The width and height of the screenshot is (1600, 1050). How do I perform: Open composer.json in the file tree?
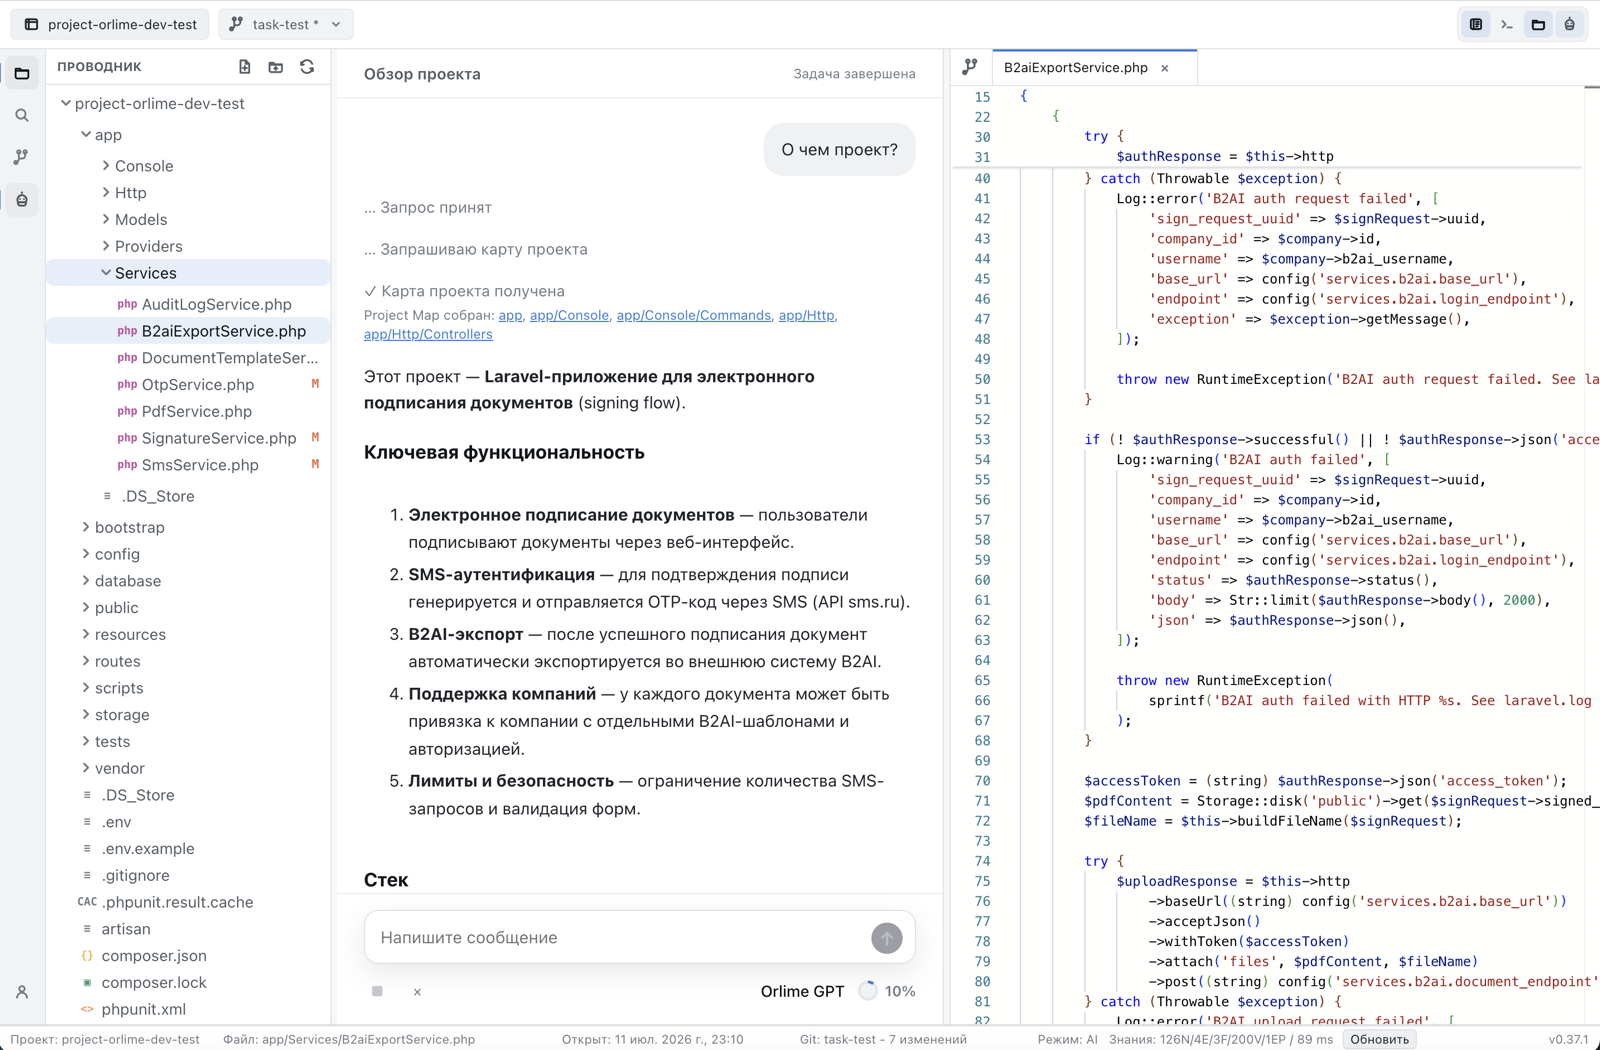coord(190,956)
